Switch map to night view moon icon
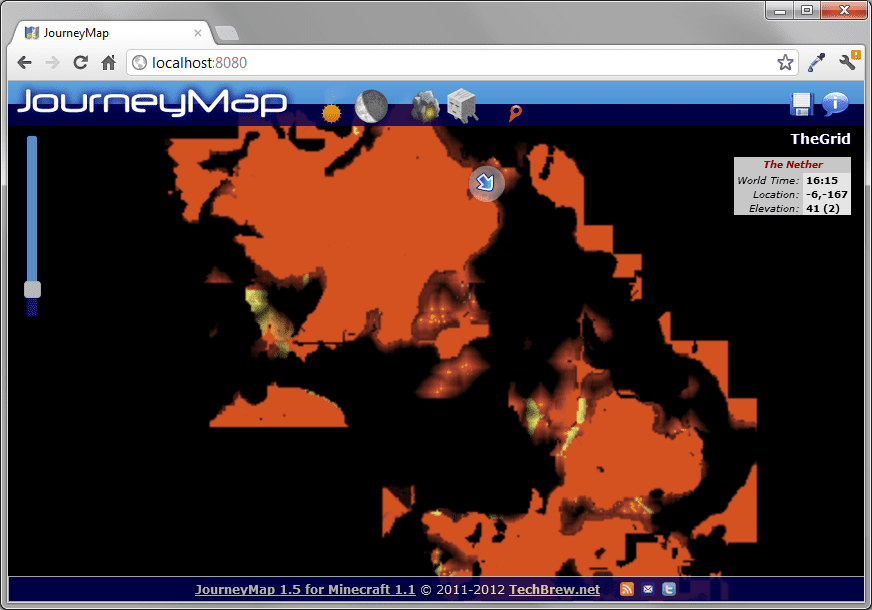 click(371, 106)
